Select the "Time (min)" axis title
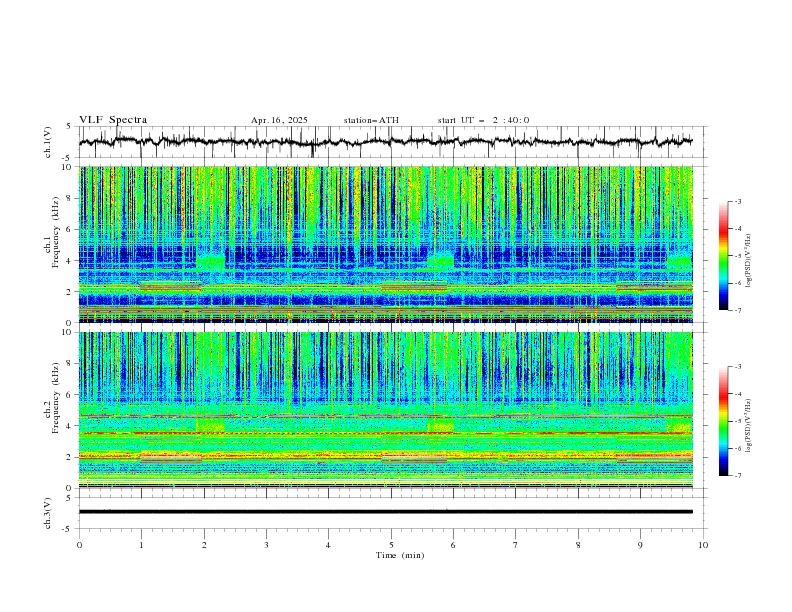This screenshot has width=792, height=612. [400, 555]
